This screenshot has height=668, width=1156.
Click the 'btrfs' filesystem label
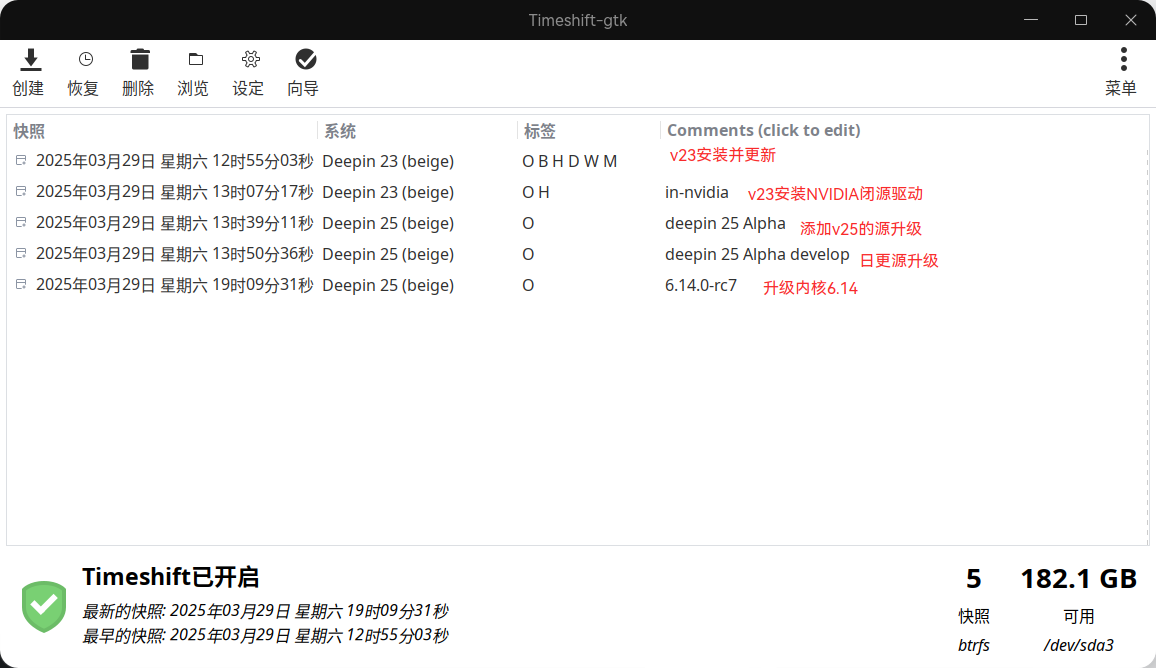tap(974, 645)
